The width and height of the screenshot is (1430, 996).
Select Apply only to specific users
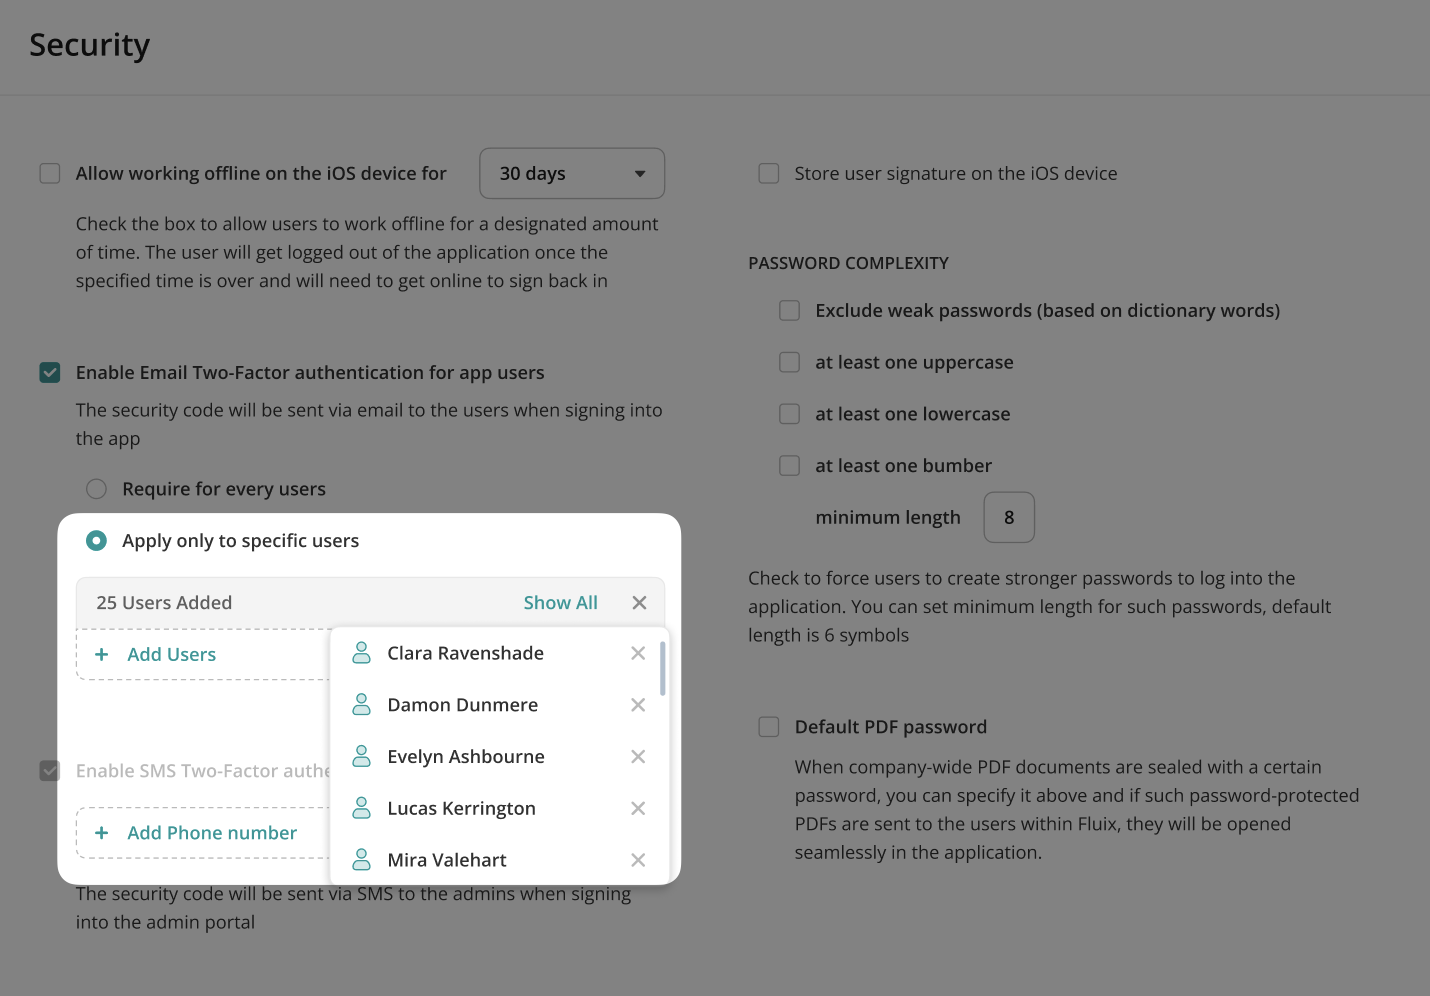pos(97,541)
